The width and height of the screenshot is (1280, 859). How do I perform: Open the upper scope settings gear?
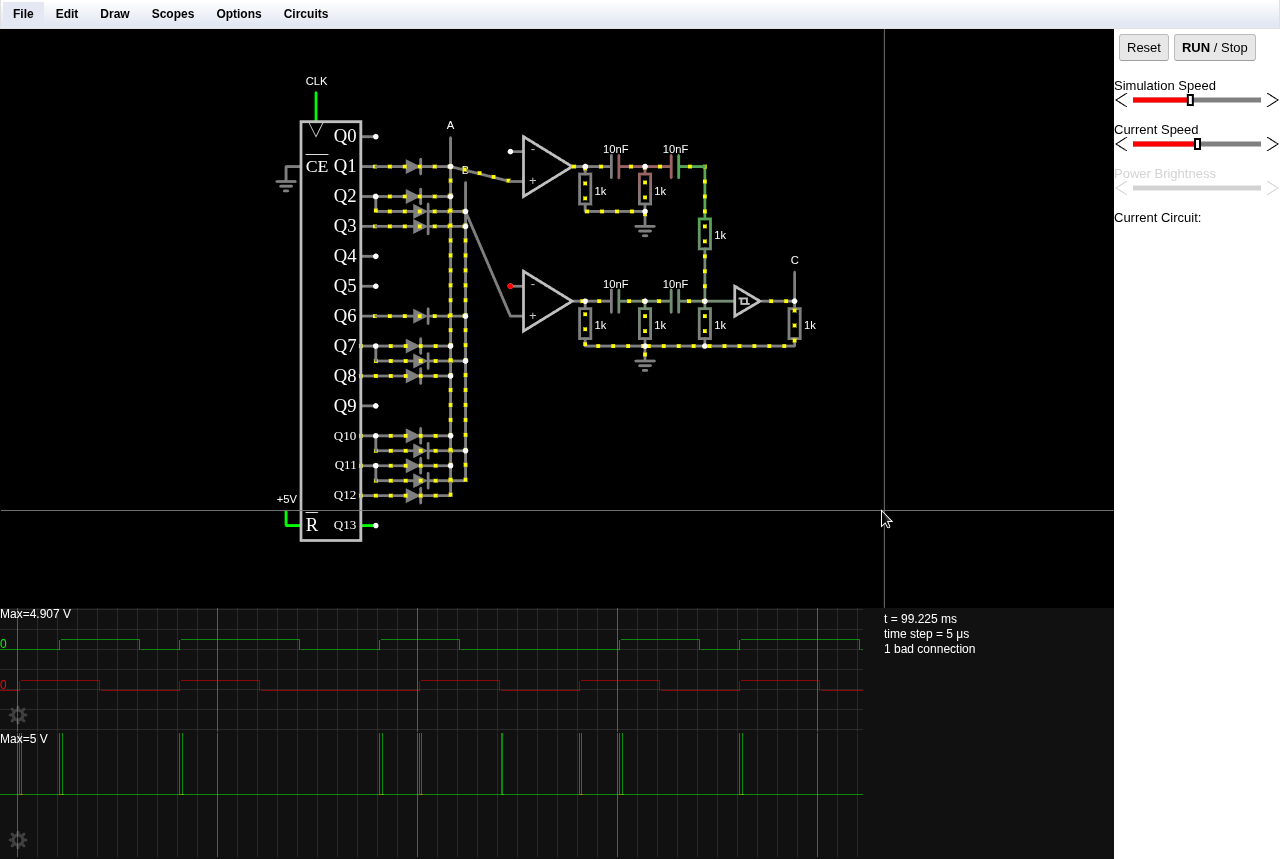pos(18,715)
